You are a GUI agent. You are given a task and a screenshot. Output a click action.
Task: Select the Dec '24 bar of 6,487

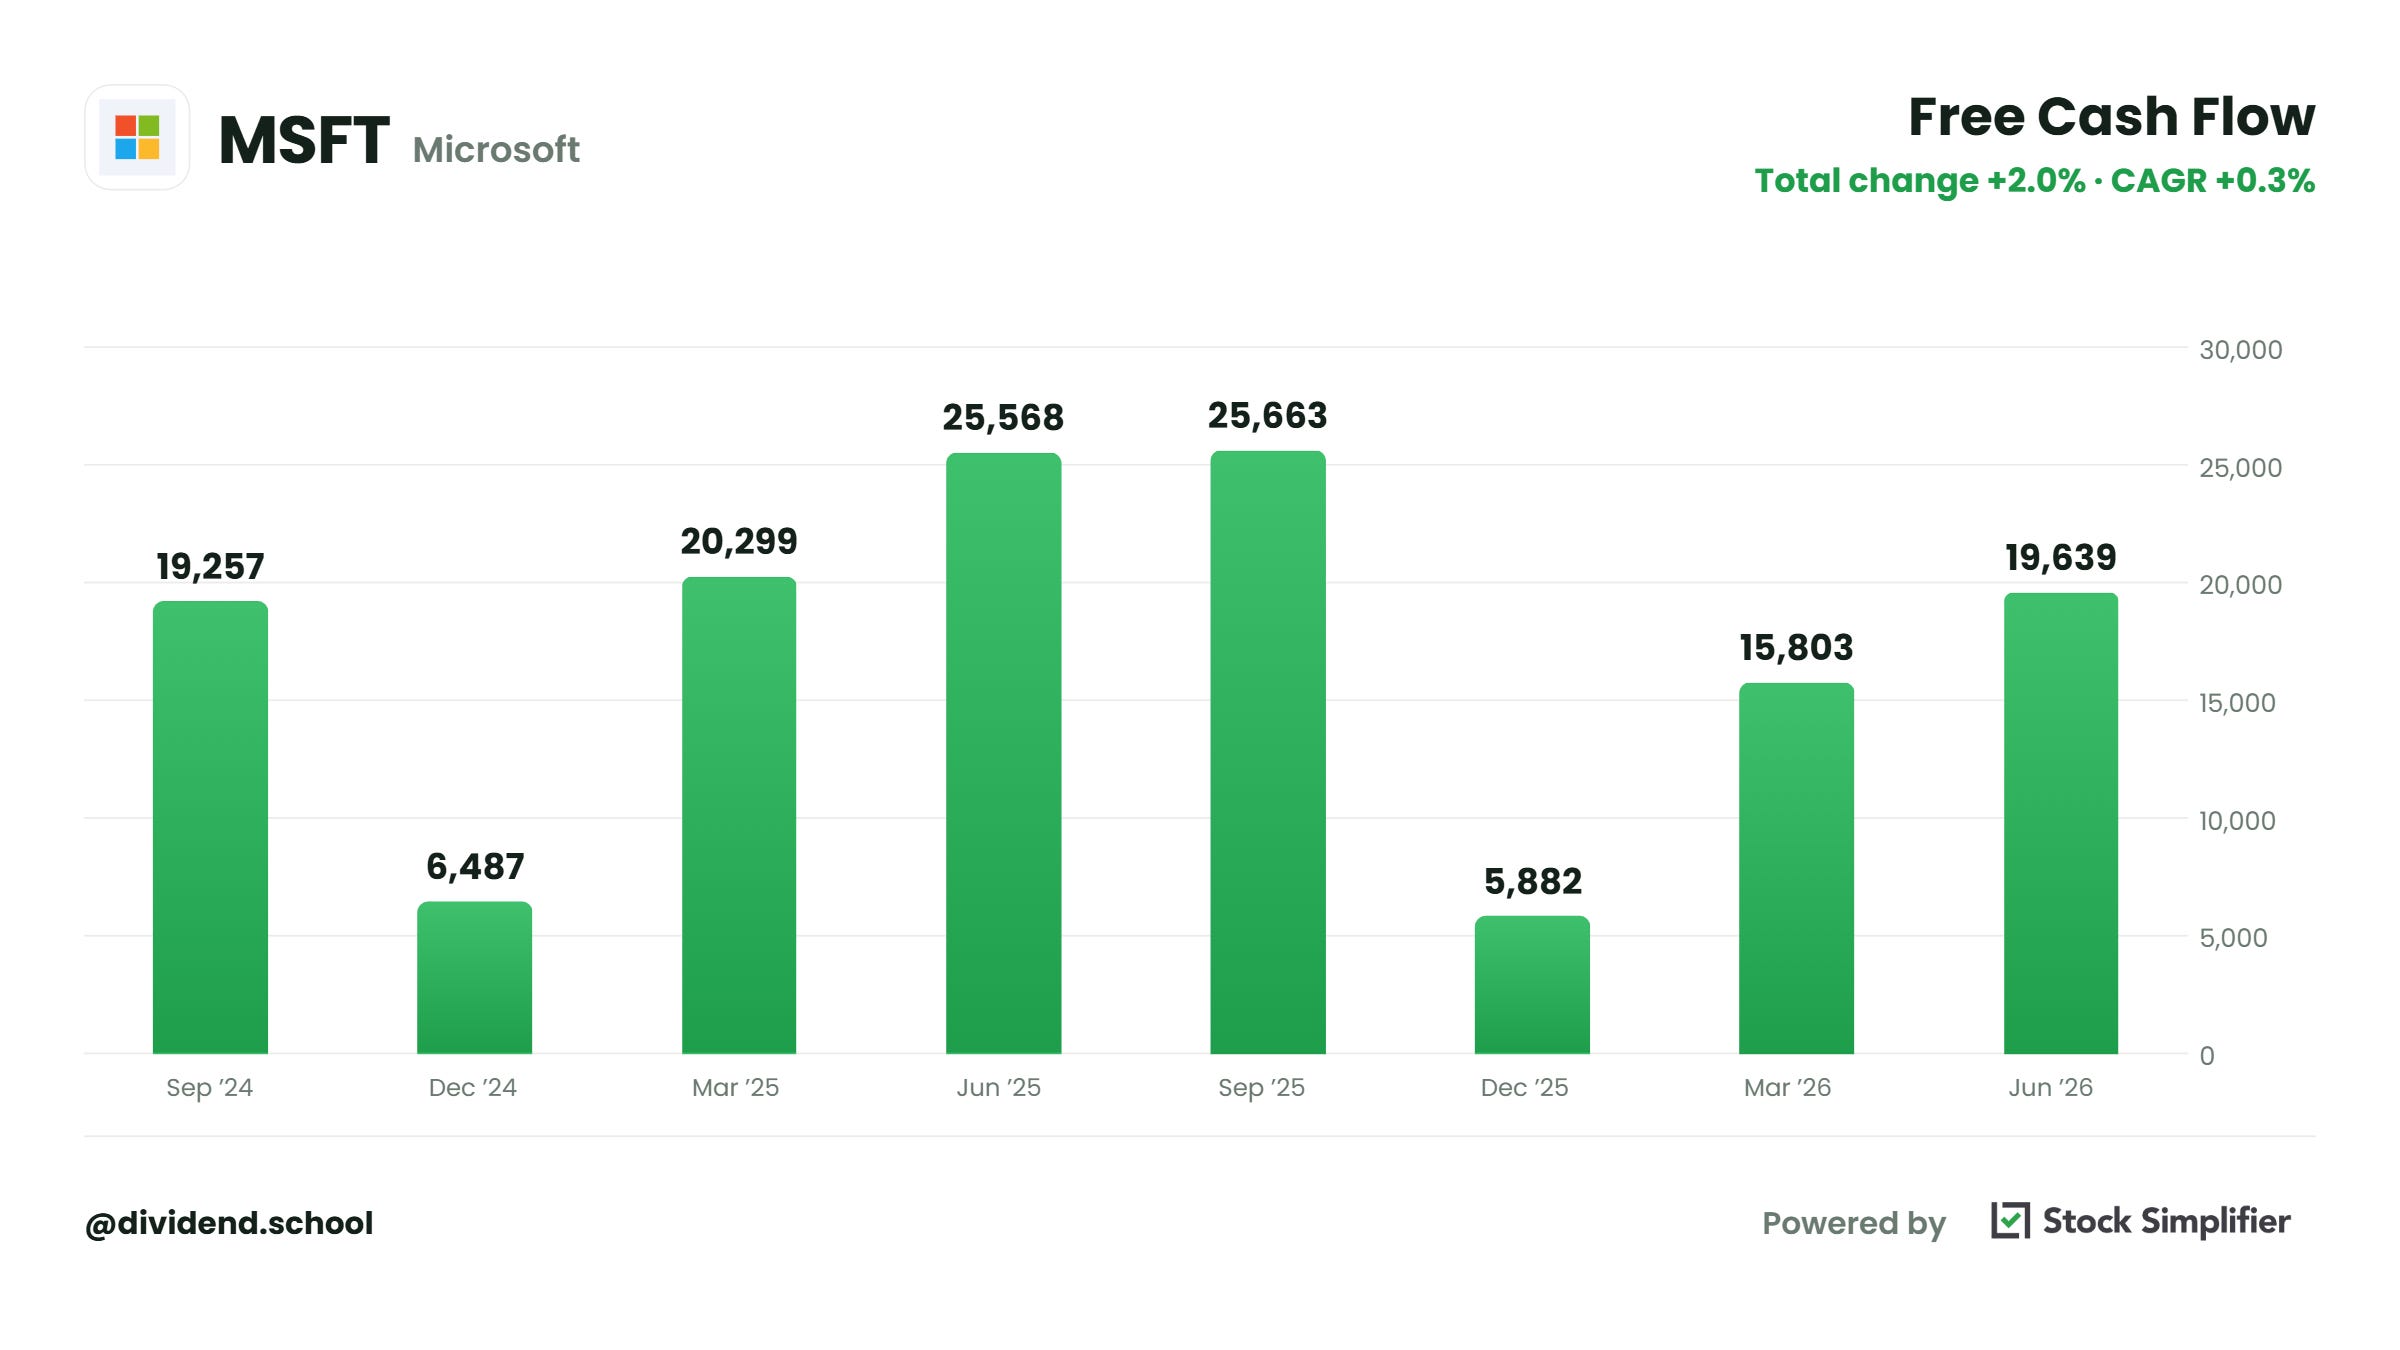pos(474,977)
